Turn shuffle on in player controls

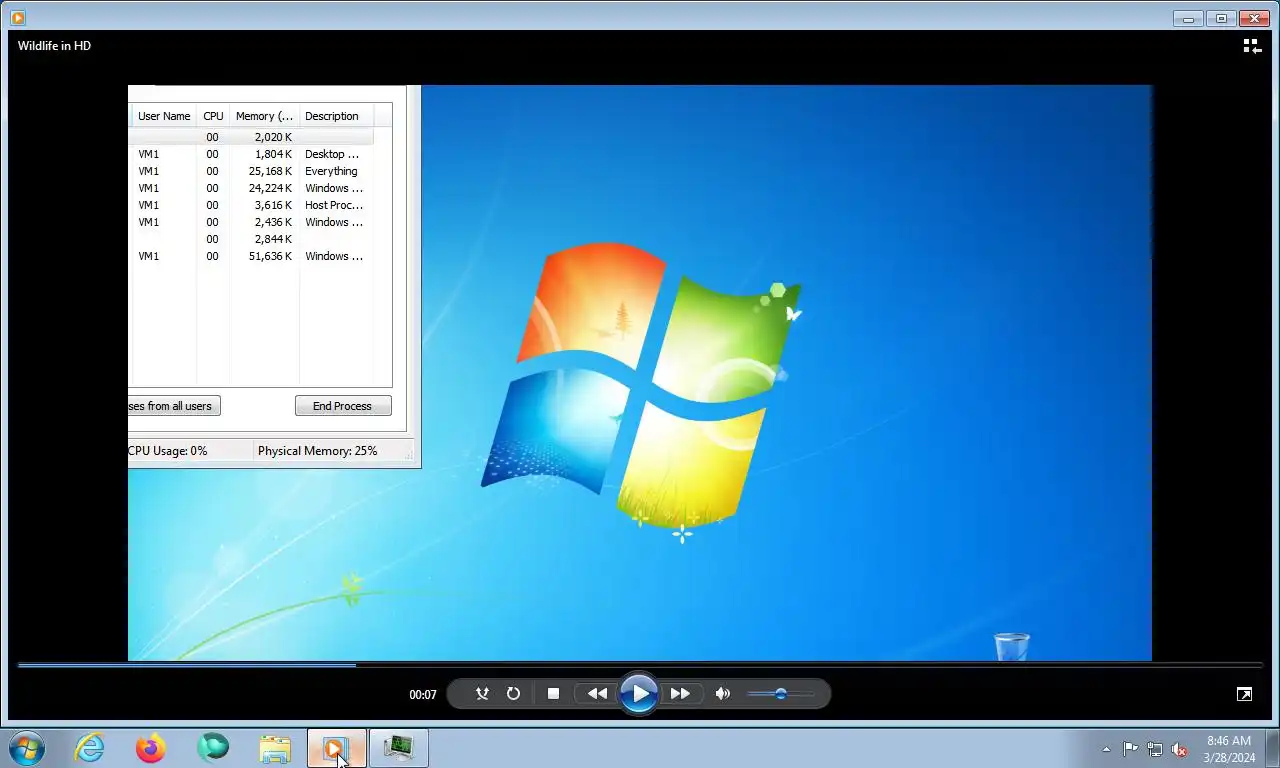click(482, 694)
